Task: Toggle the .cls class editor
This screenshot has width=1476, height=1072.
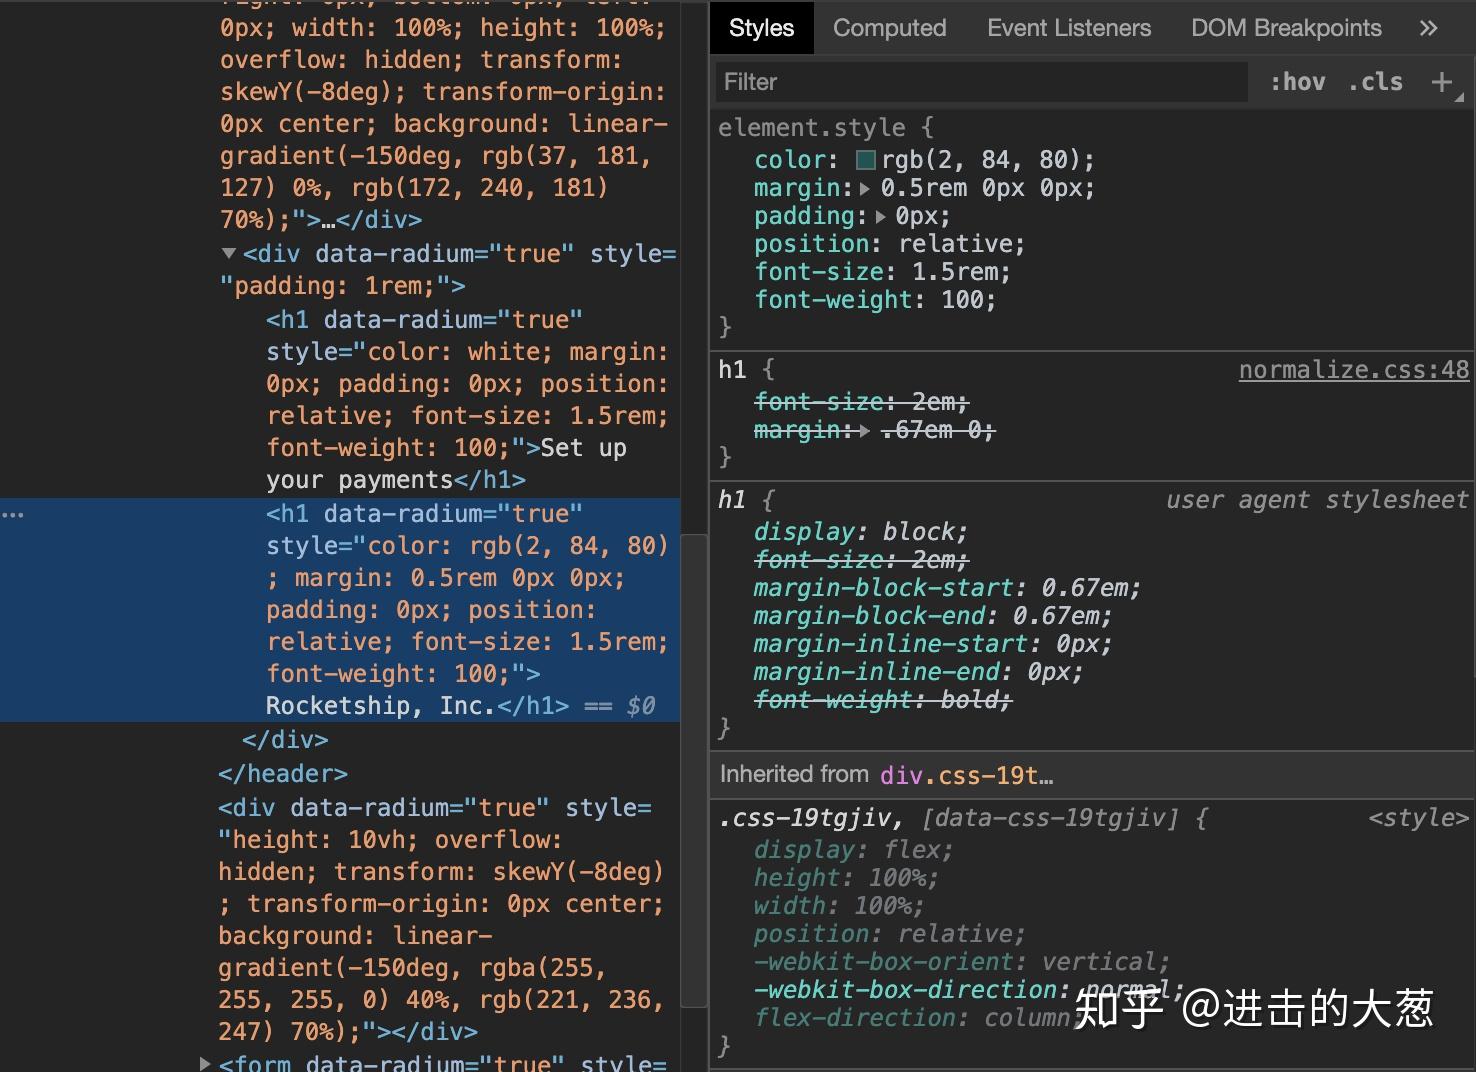Action: point(1375,81)
